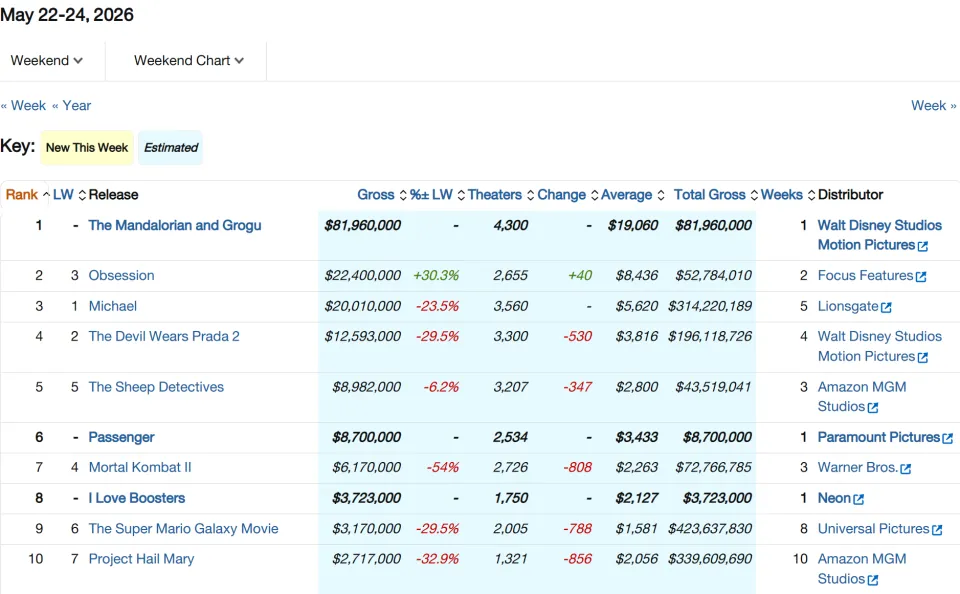
Task: Expand the Weekend Chart dropdown
Action: [x=189, y=61]
